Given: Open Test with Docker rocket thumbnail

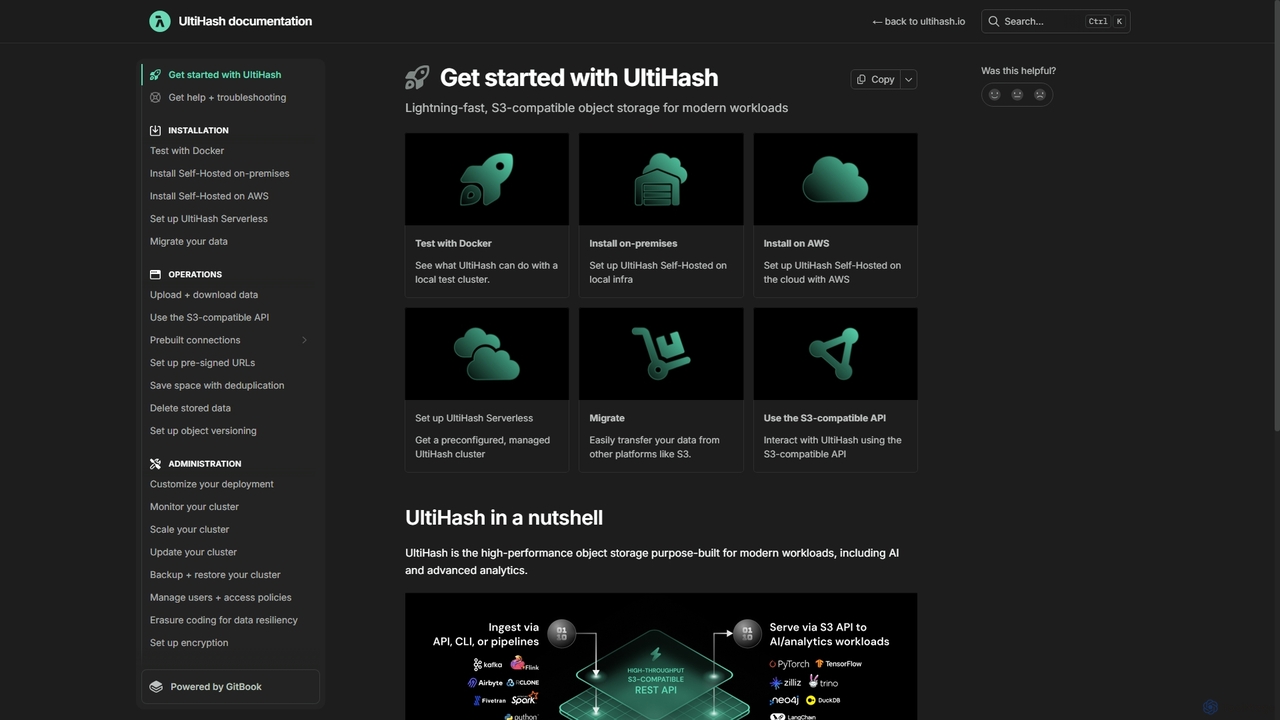Looking at the screenshot, I should 487,179.
